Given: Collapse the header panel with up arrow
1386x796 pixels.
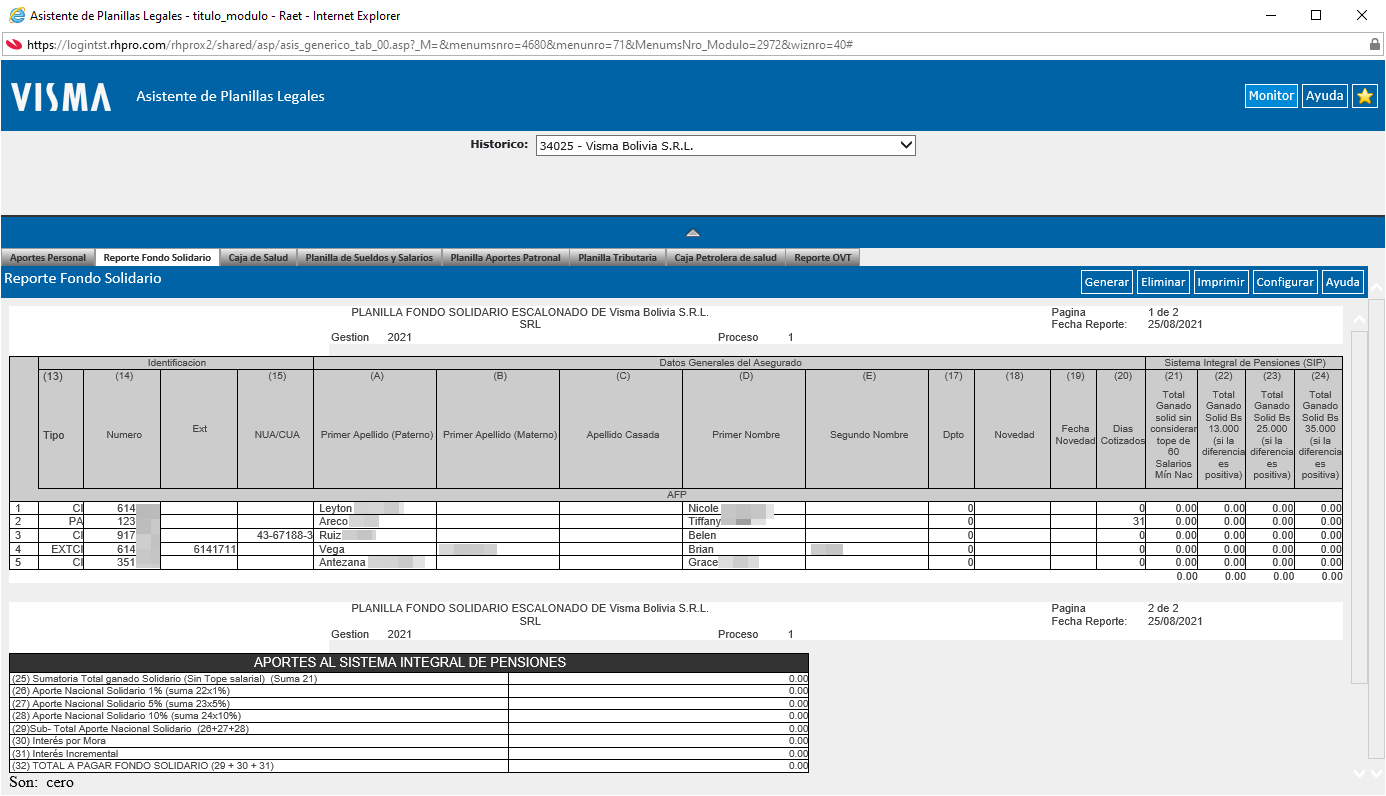Looking at the screenshot, I should 693,232.
